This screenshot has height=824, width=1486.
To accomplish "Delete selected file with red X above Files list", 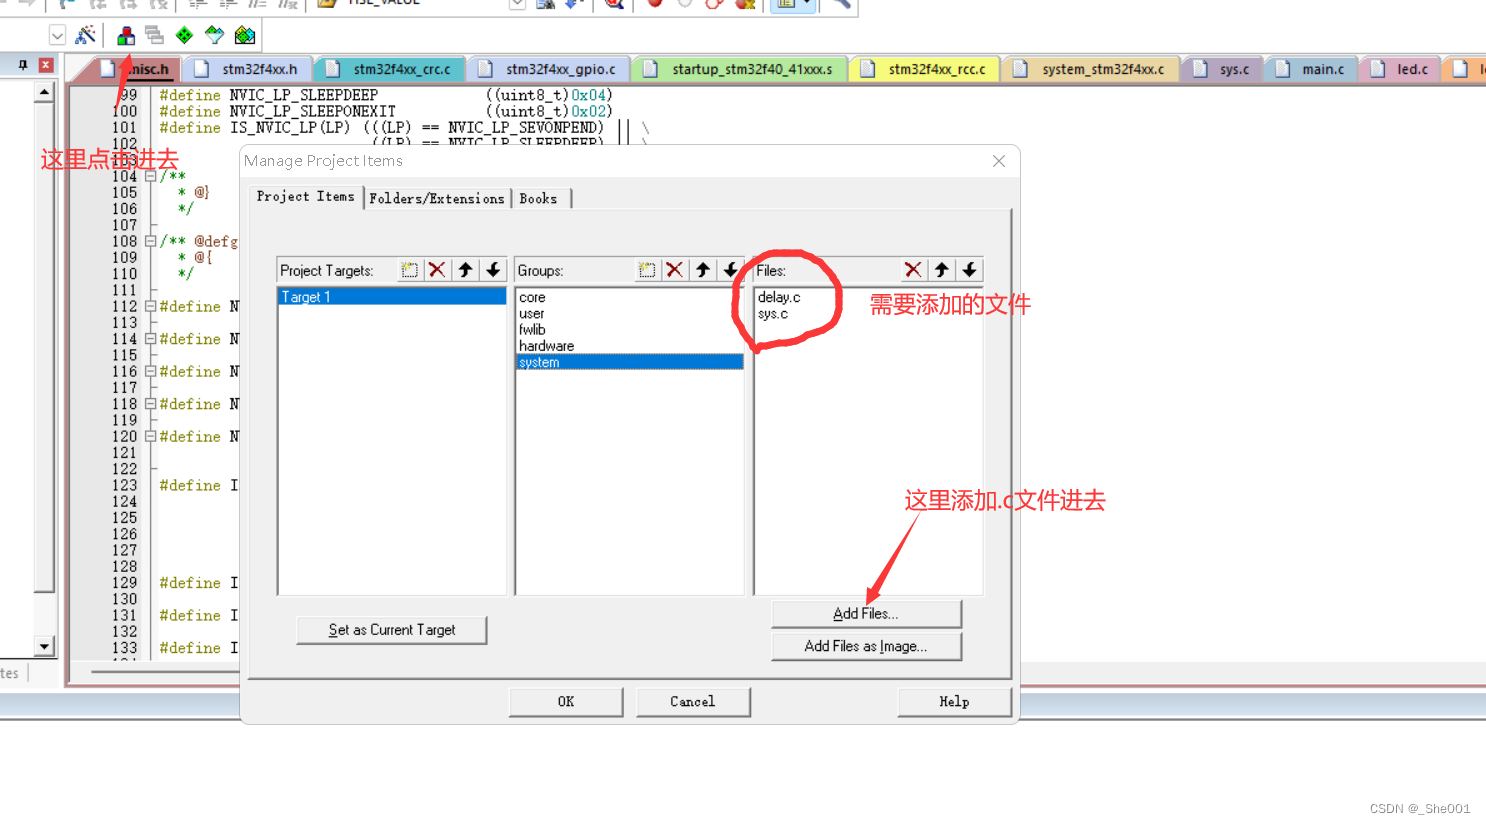I will [x=912, y=269].
